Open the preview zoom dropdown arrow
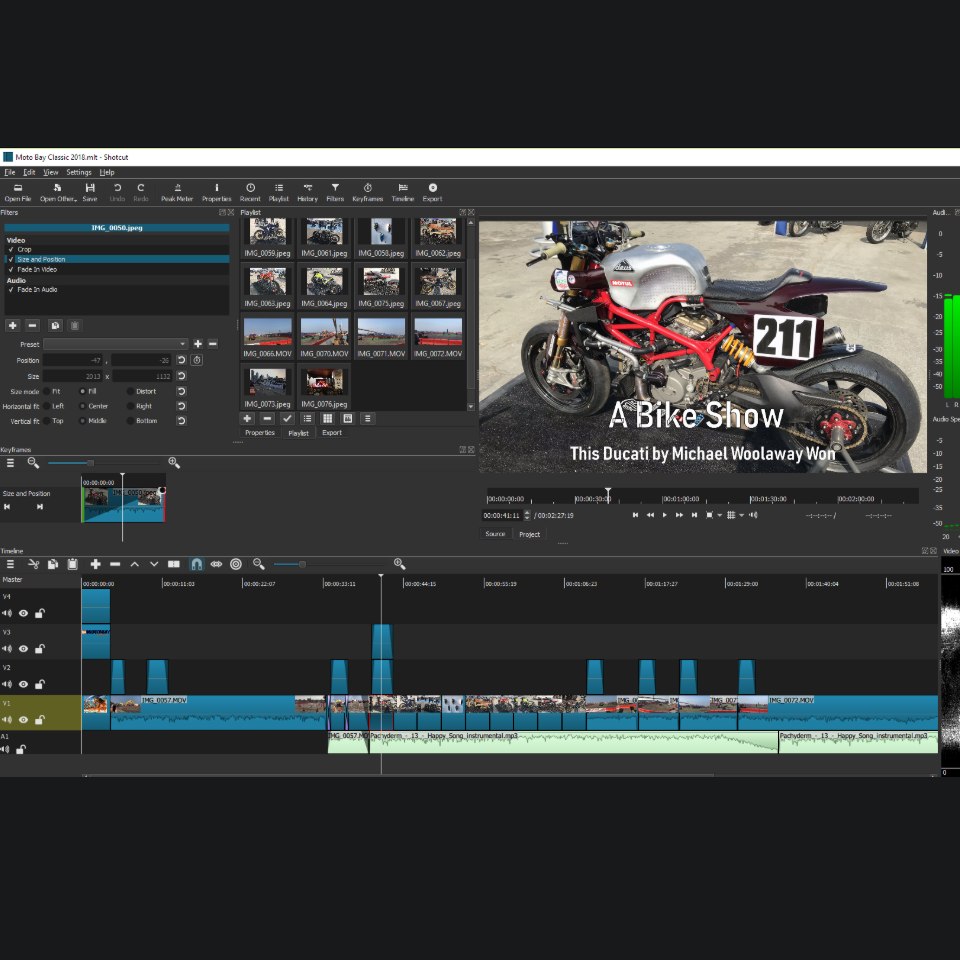This screenshot has width=960, height=960. pos(719,515)
